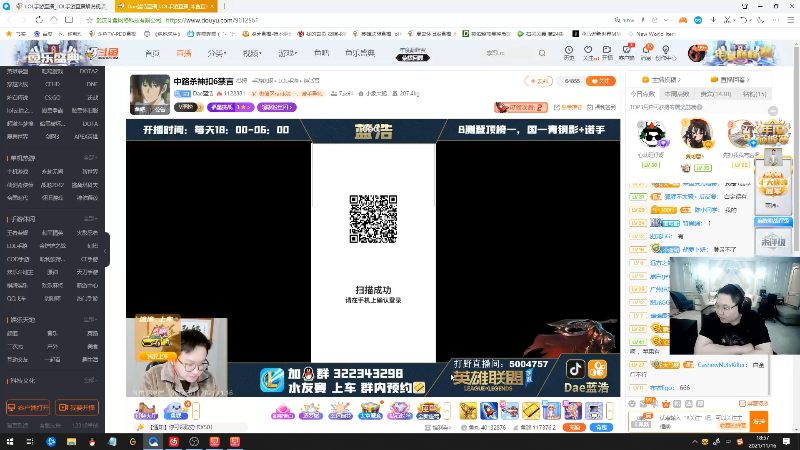Expand the 分类 dropdown in navigation
The image size is (800, 450).
(217, 53)
